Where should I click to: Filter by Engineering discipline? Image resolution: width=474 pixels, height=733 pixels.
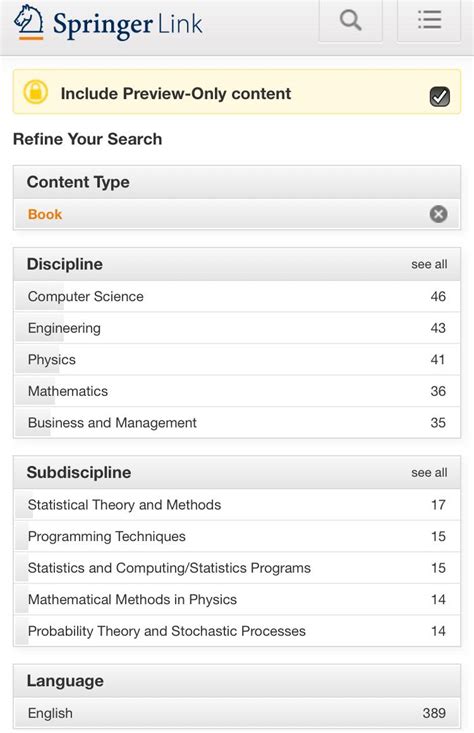click(237, 328)
